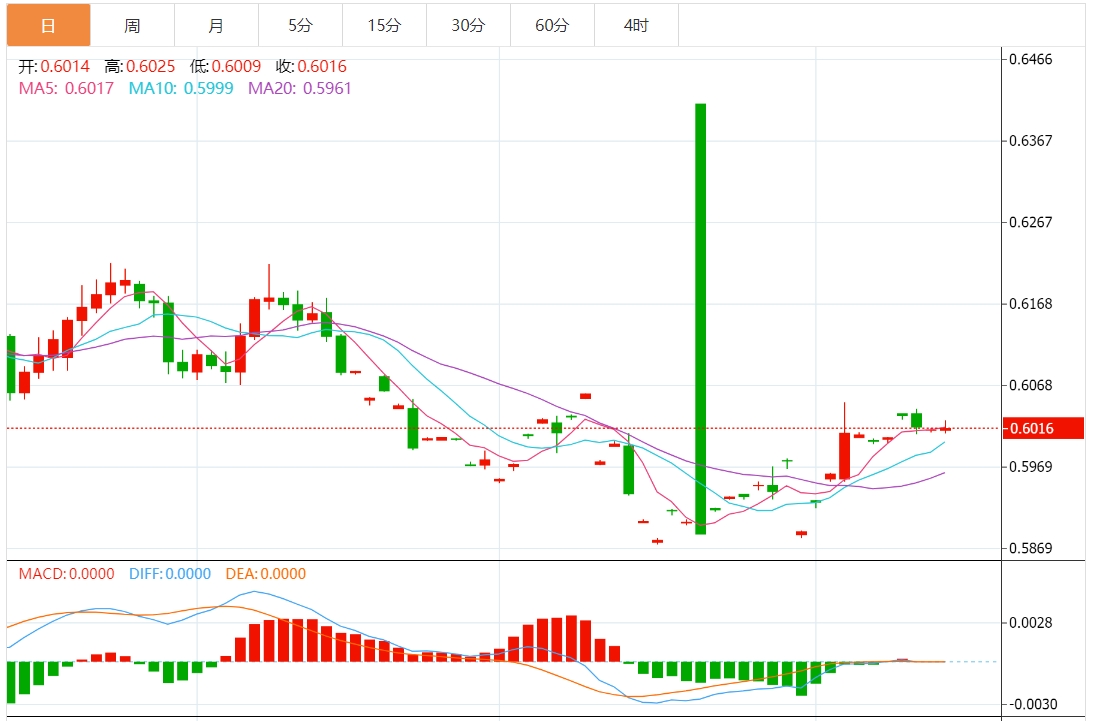Open the 5分 chart tab
The height and width of the screenshot is (721, 1096).
[300, 26]
